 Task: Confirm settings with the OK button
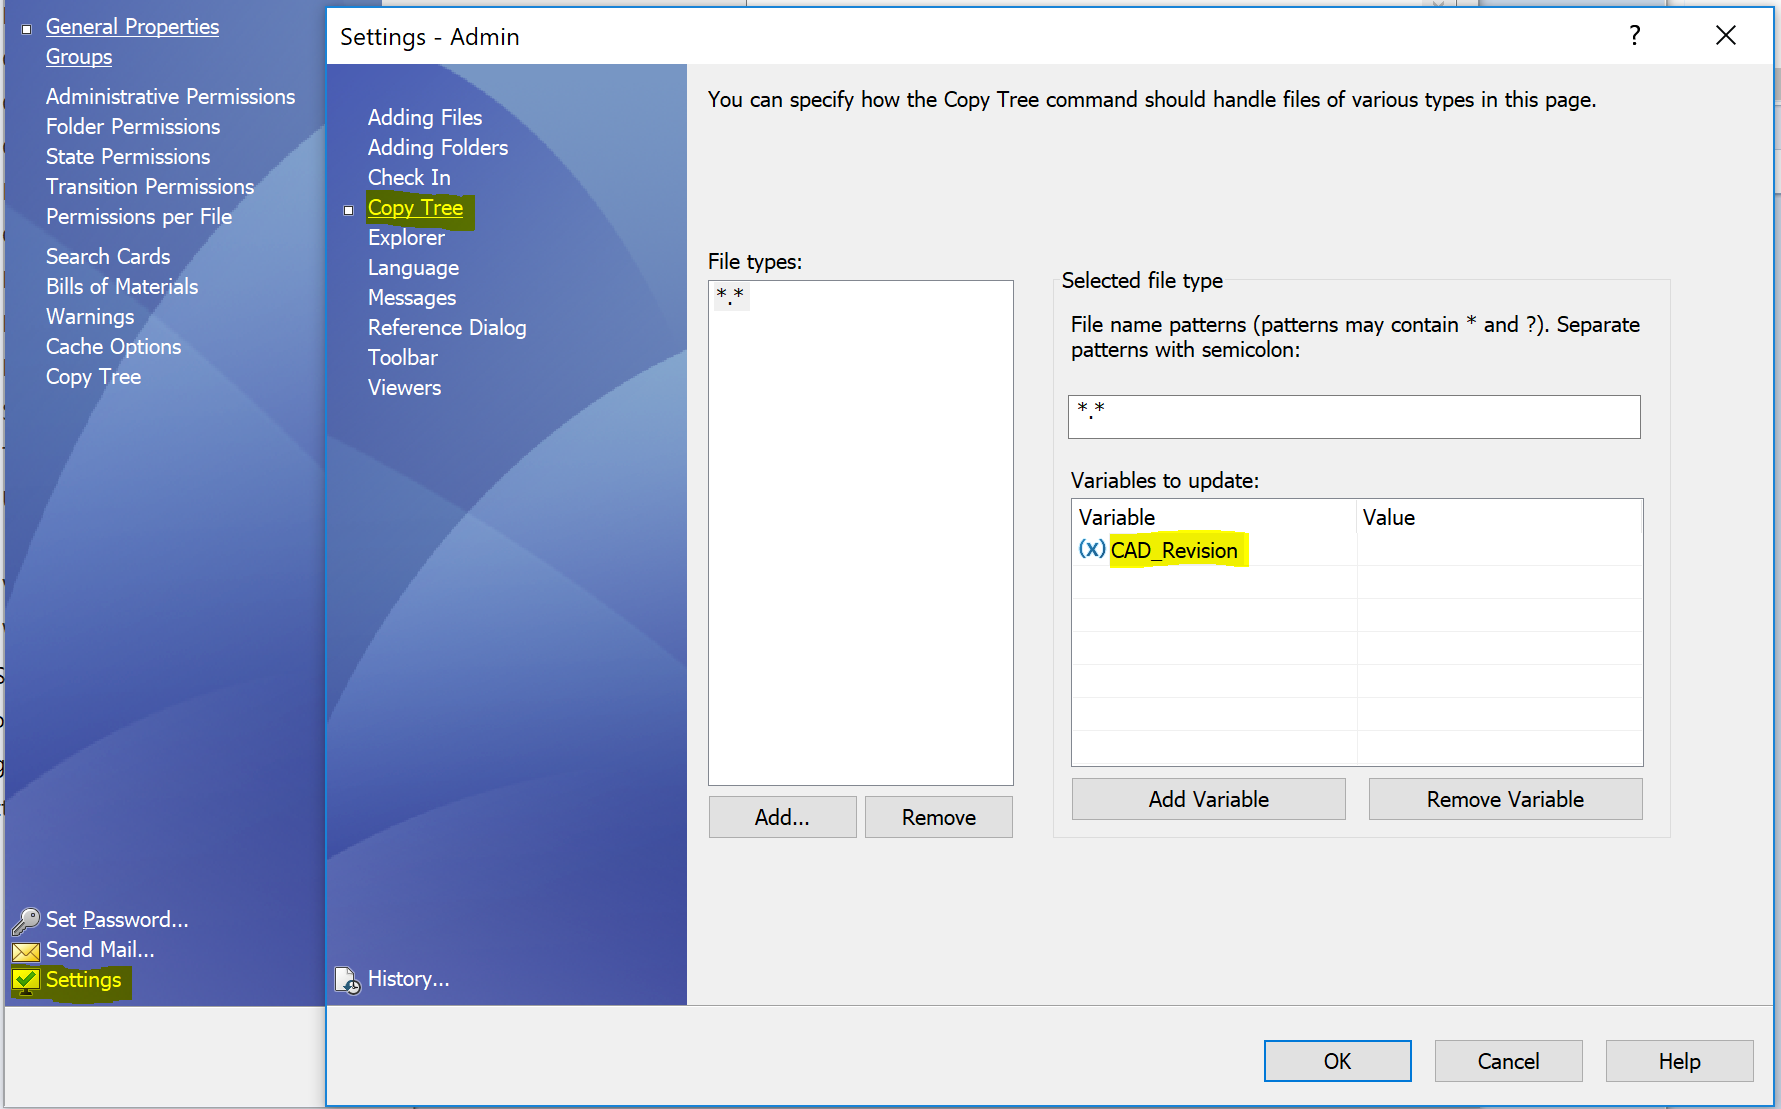[1337, 1061]
